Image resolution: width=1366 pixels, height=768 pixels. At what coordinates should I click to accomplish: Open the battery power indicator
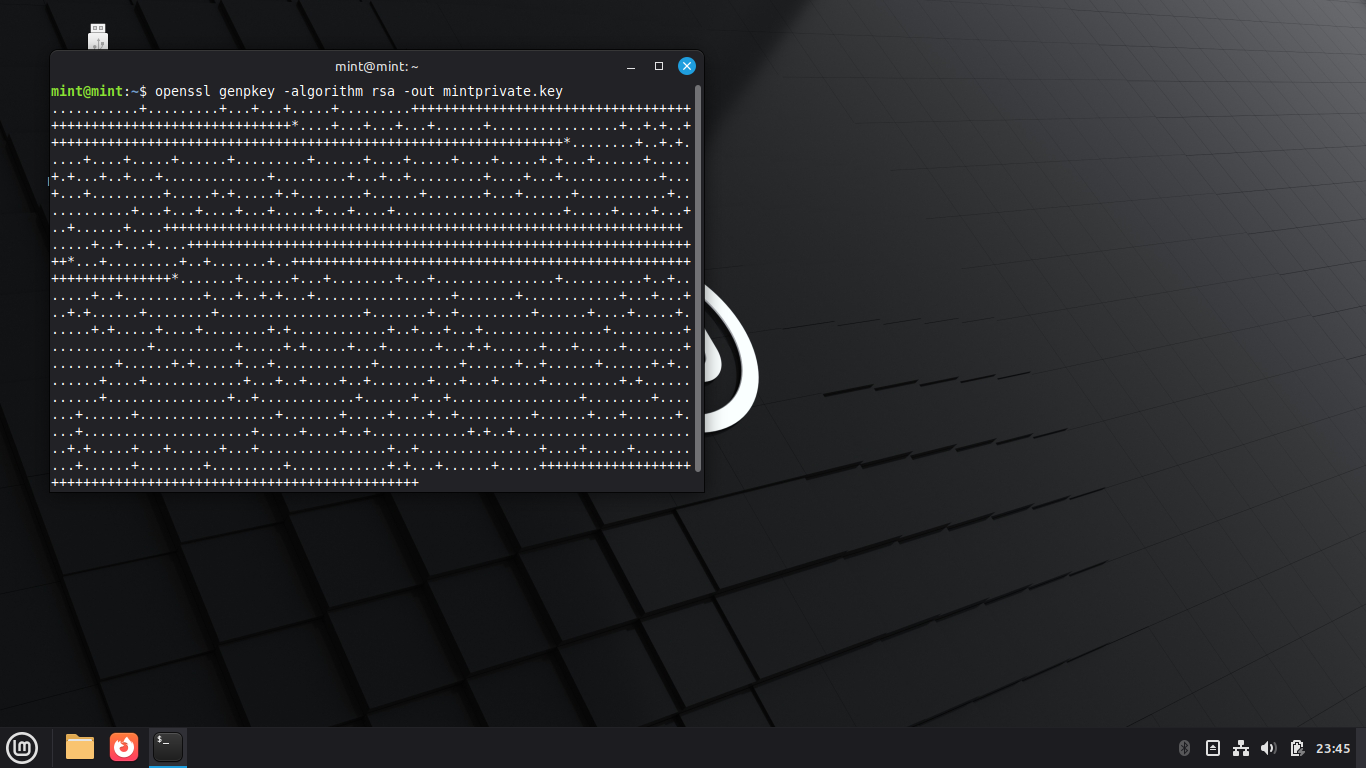tap(1297, 748)
